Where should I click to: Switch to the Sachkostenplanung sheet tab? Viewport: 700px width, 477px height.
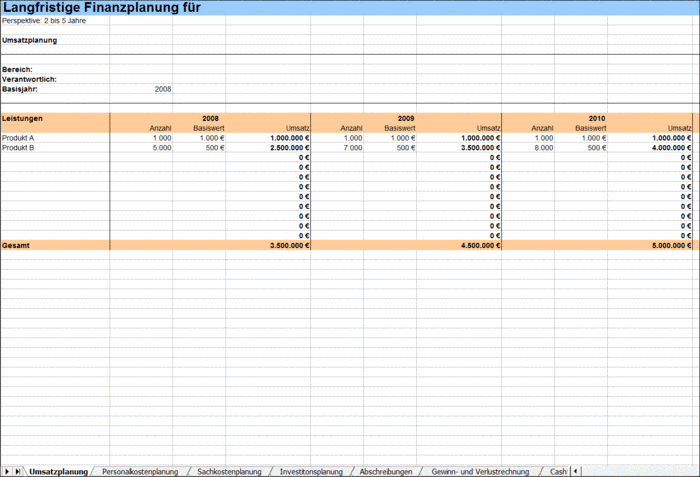point(229,472)
